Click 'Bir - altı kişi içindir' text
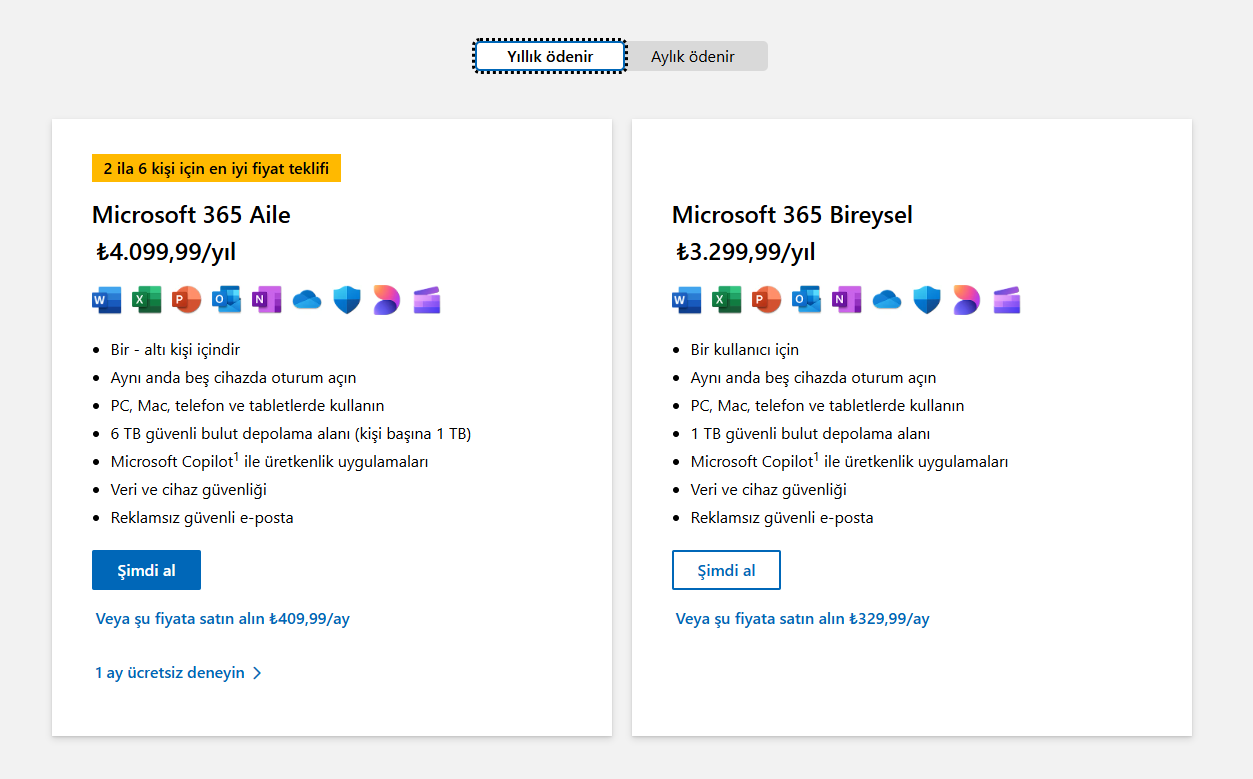 175,350
